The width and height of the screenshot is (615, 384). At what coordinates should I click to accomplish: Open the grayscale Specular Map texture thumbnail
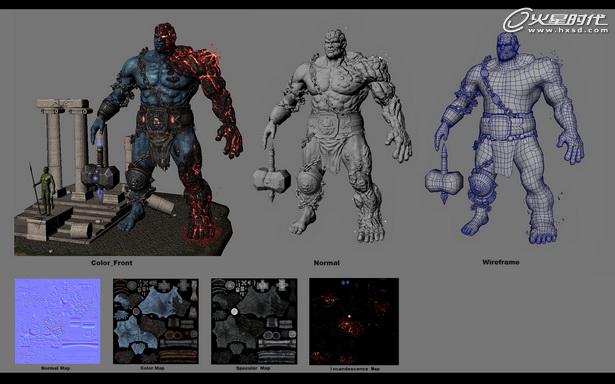(254, 321)
